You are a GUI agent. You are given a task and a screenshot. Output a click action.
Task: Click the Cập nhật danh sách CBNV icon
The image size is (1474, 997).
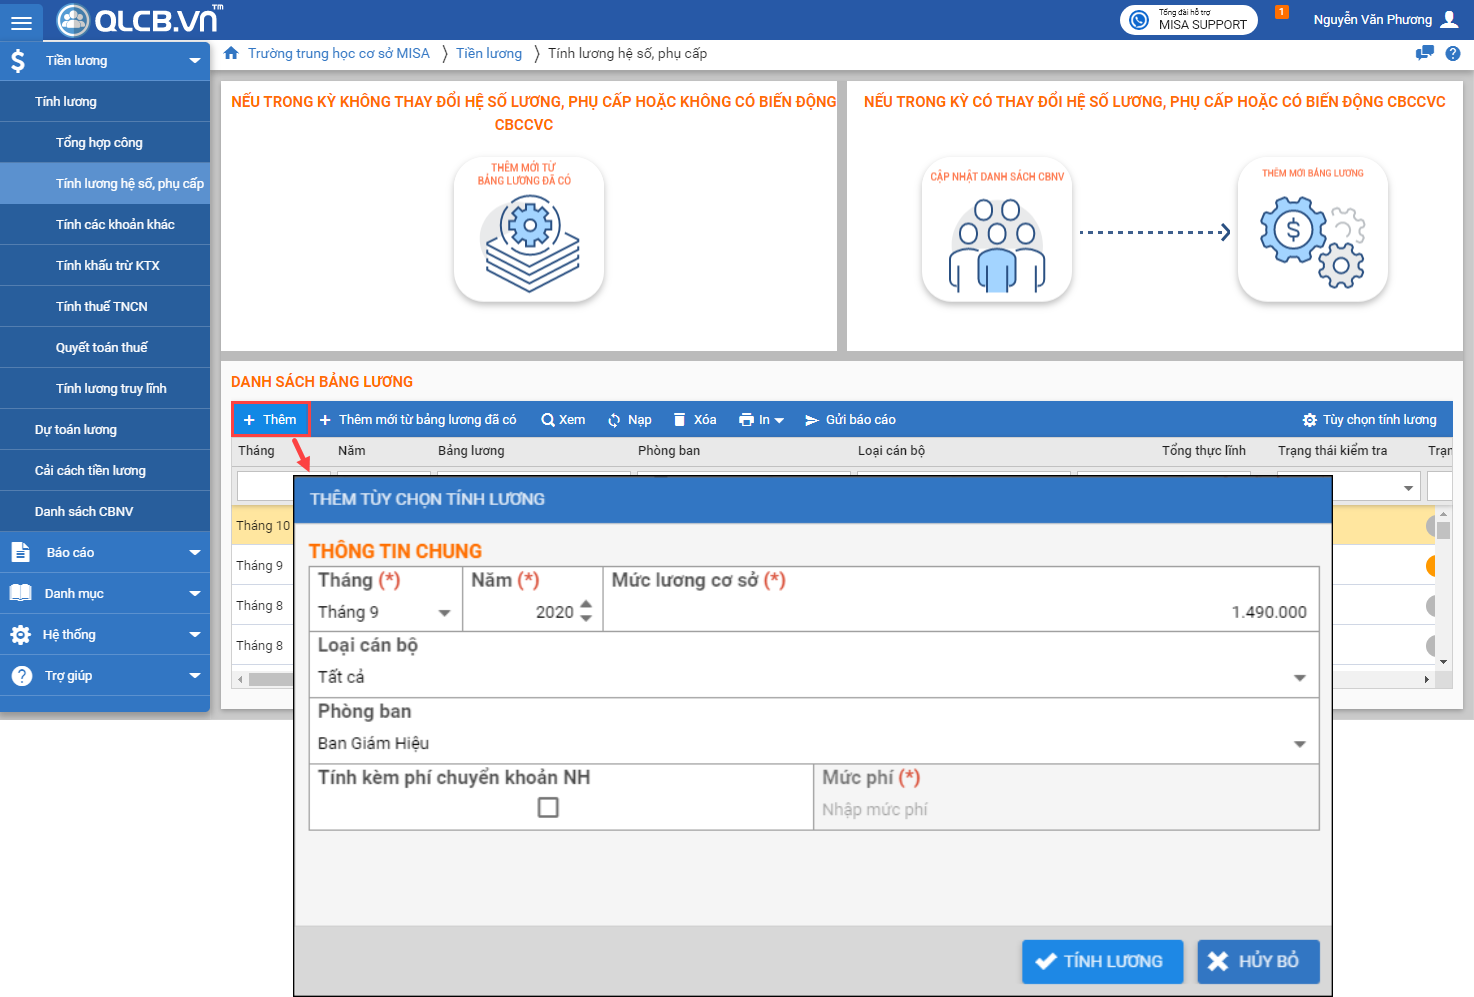pyautogui.click(x=996, y=230)
